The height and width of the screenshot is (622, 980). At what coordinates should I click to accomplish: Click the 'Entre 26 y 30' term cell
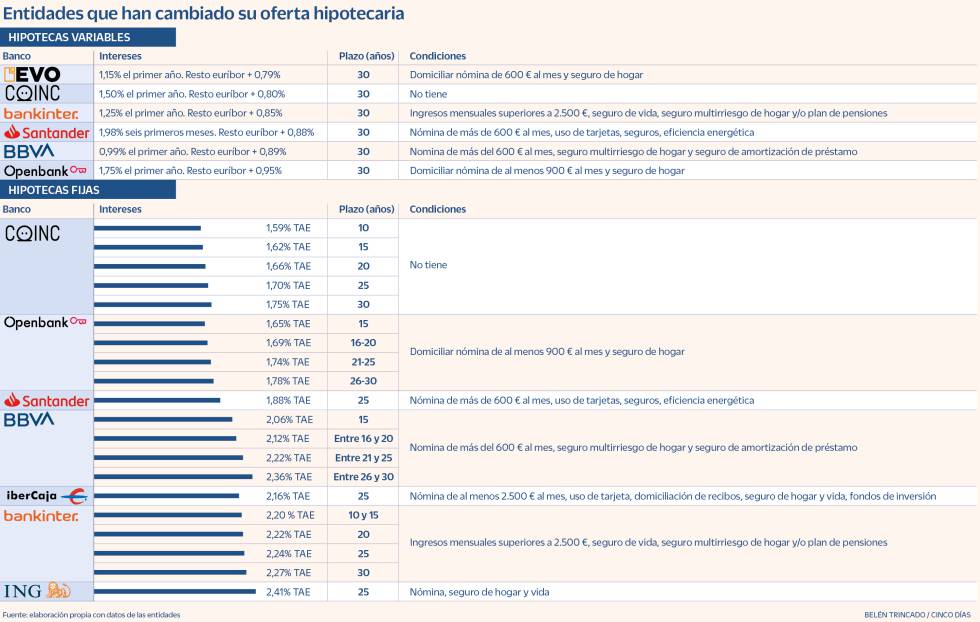coord(363,477)
